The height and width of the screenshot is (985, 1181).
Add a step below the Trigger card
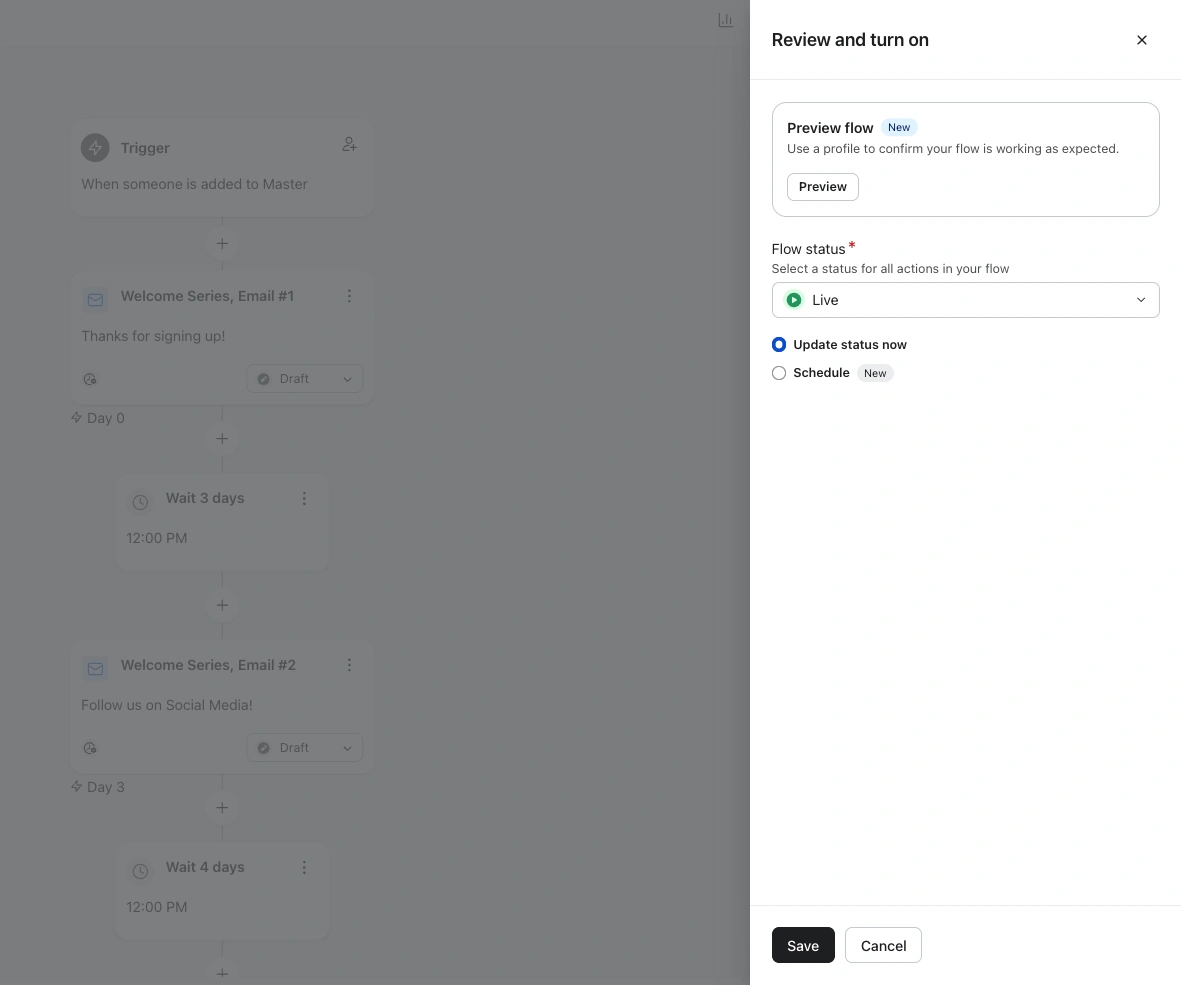coord(222,243)
